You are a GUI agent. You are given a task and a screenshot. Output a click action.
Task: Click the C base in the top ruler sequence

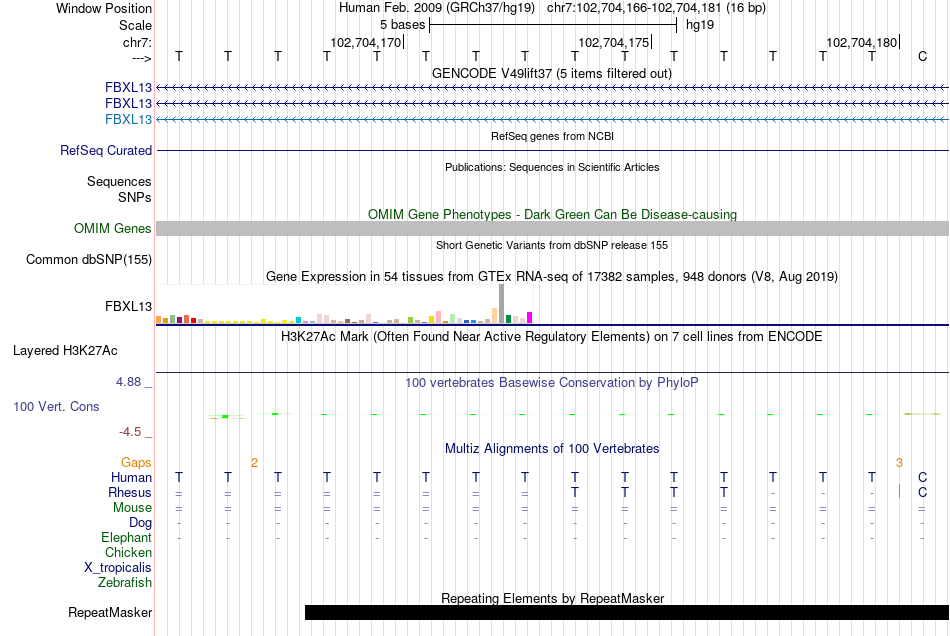[922, 56]
